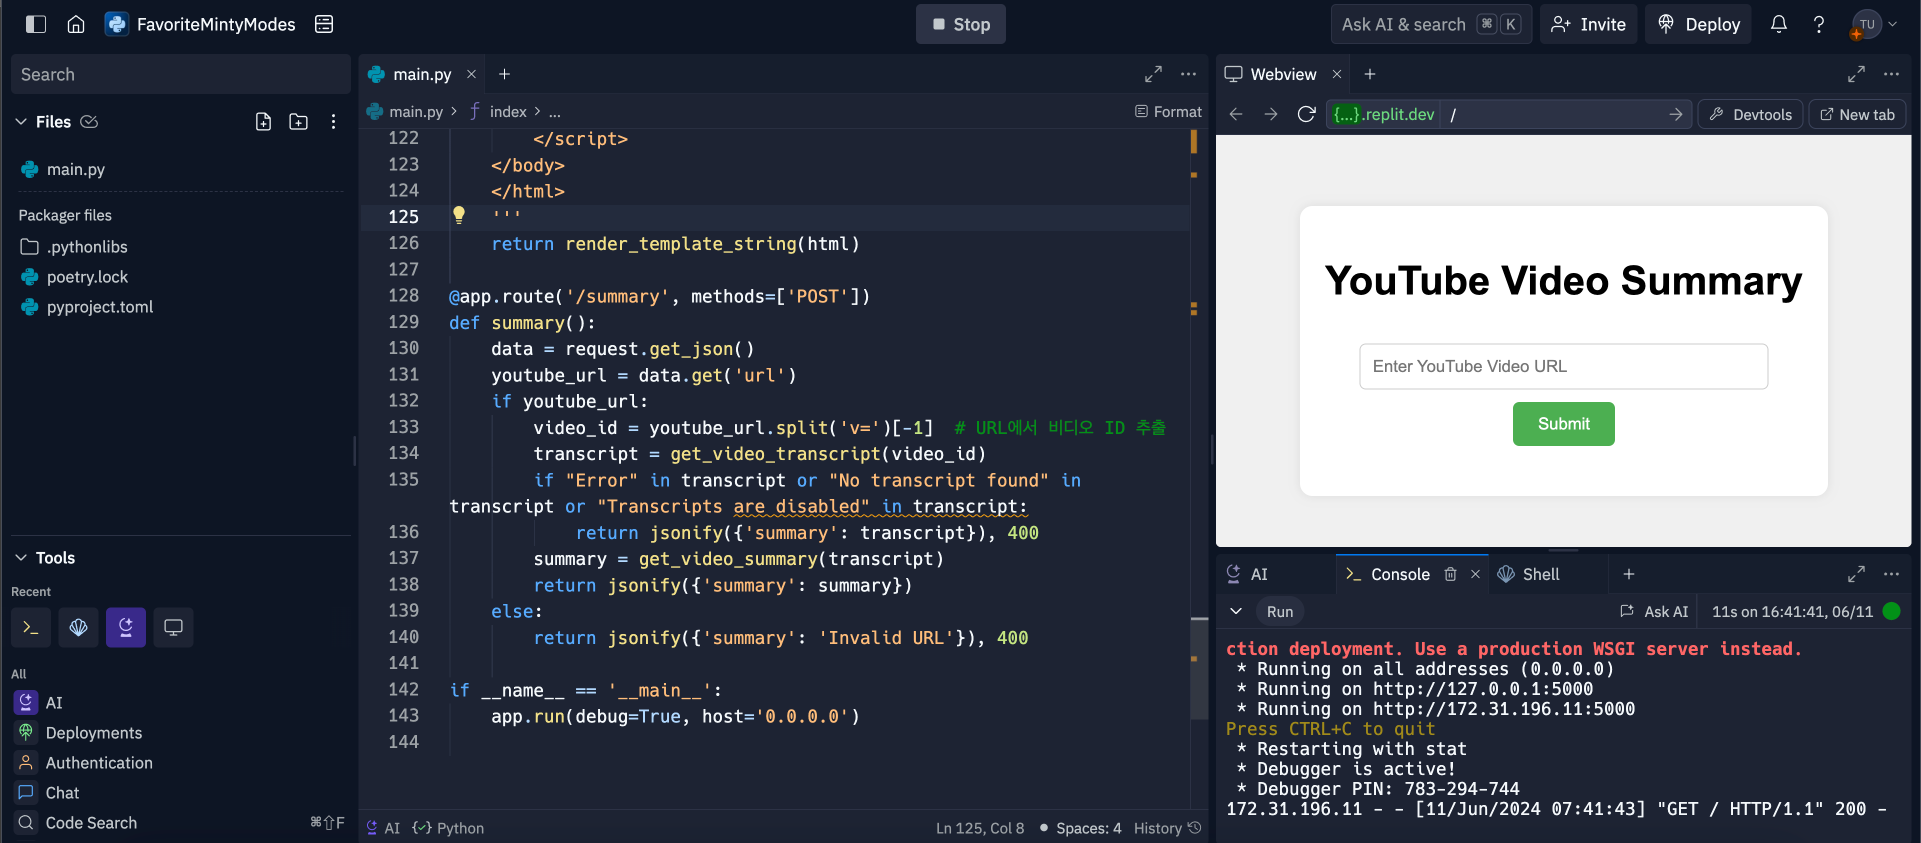The height and width of the screenshot is (843, 1921).
Task: Create a new folder with the new folder icon
Action: pos(298,121)
